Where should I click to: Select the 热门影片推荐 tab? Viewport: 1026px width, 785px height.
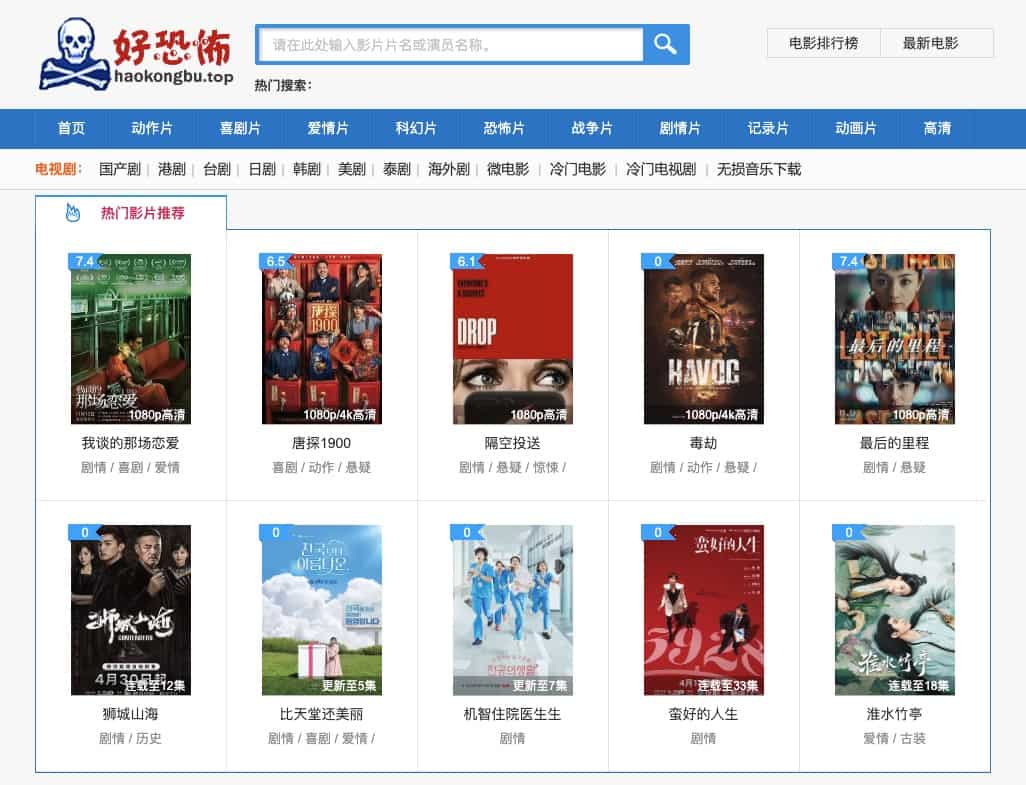[142, 213]
